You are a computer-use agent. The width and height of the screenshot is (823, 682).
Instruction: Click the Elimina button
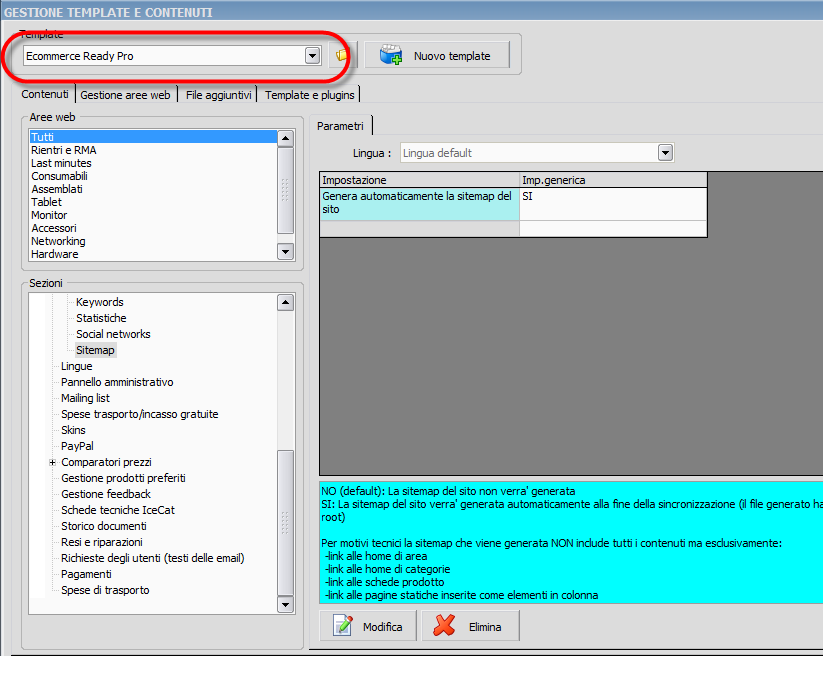pos(470,626)
